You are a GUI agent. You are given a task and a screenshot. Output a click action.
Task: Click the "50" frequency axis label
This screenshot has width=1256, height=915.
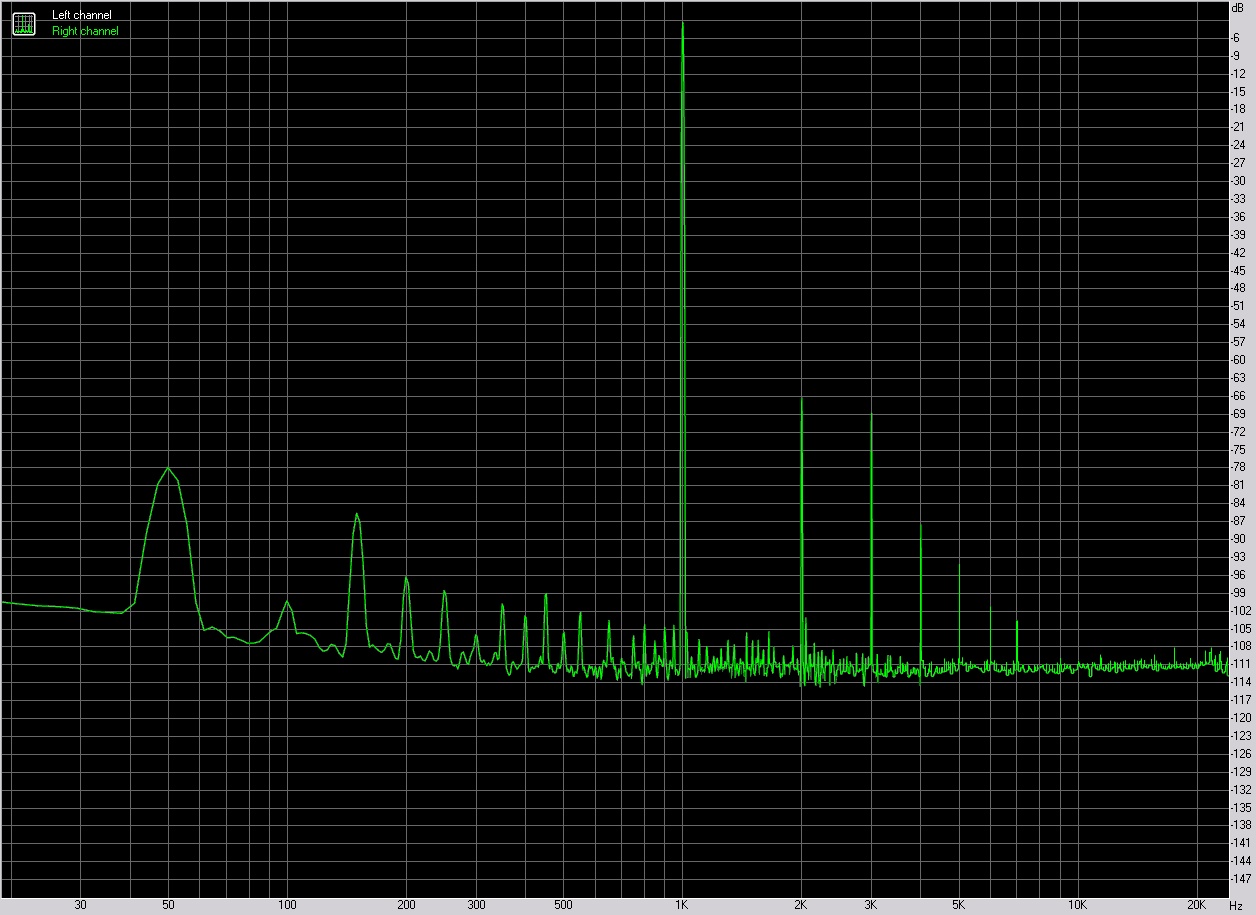pyautogui.click(x=169, y=906)
